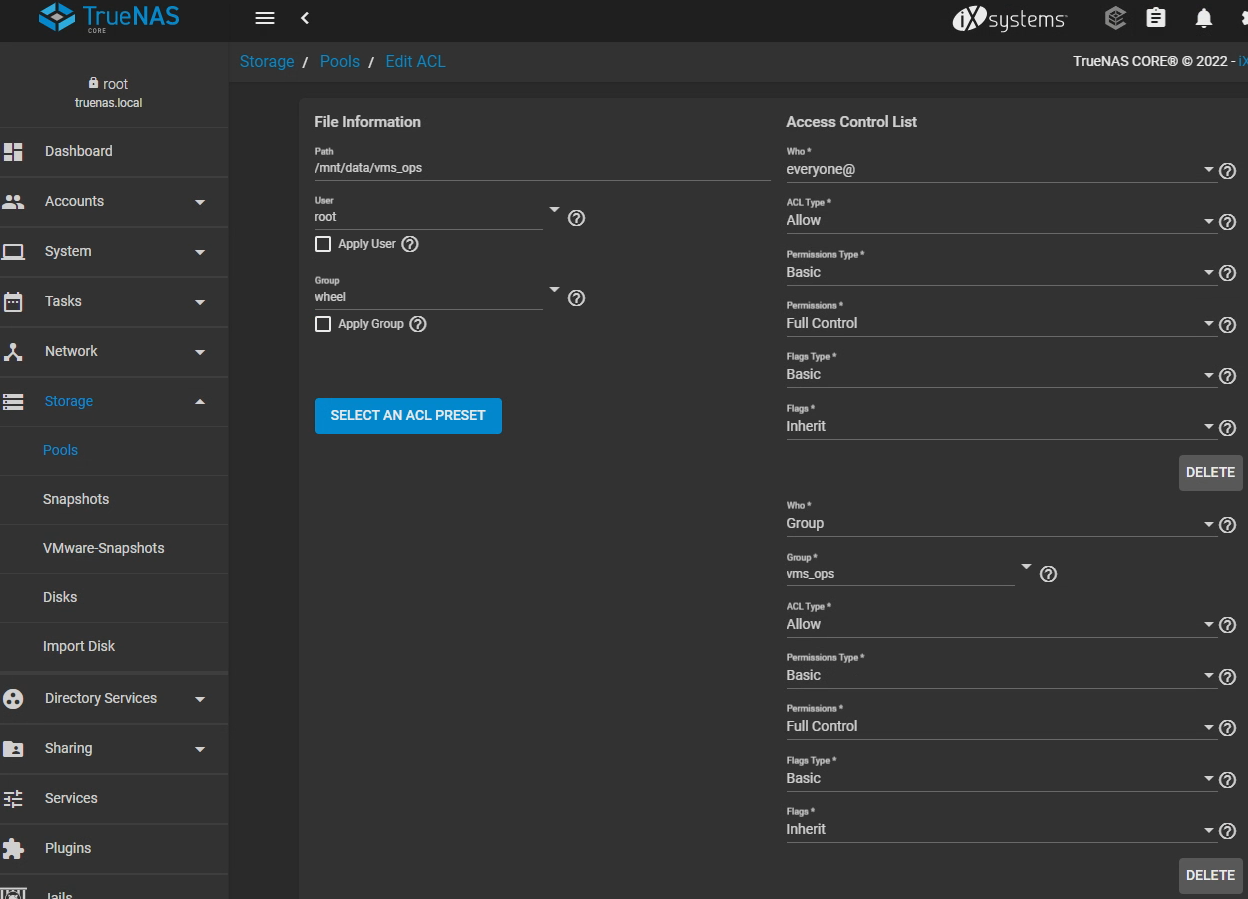Click the Plugins puzzle icon

pyautogui.click(x=13, y=848)
